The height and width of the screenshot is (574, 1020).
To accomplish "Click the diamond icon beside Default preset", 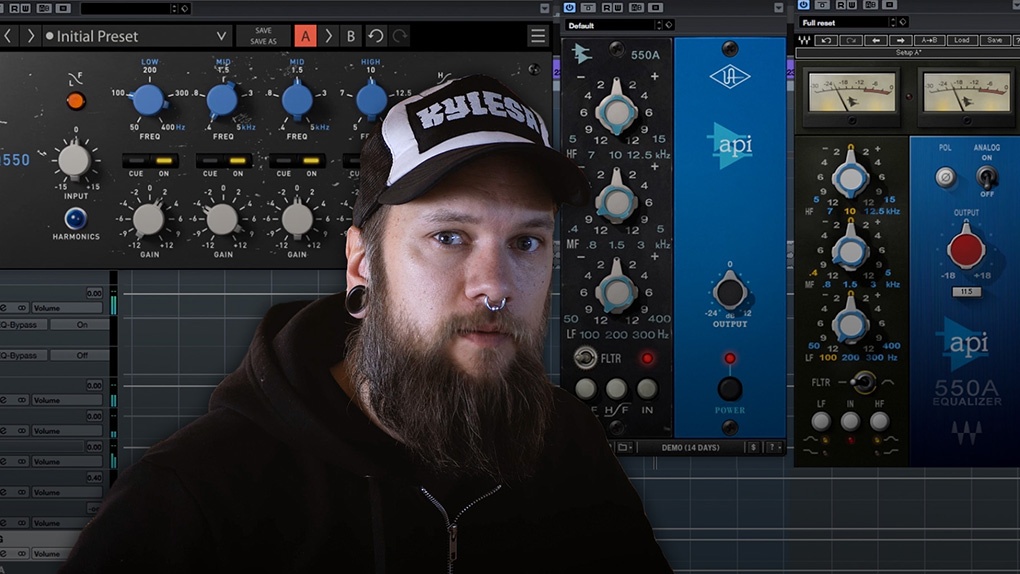I will [668, 25].
